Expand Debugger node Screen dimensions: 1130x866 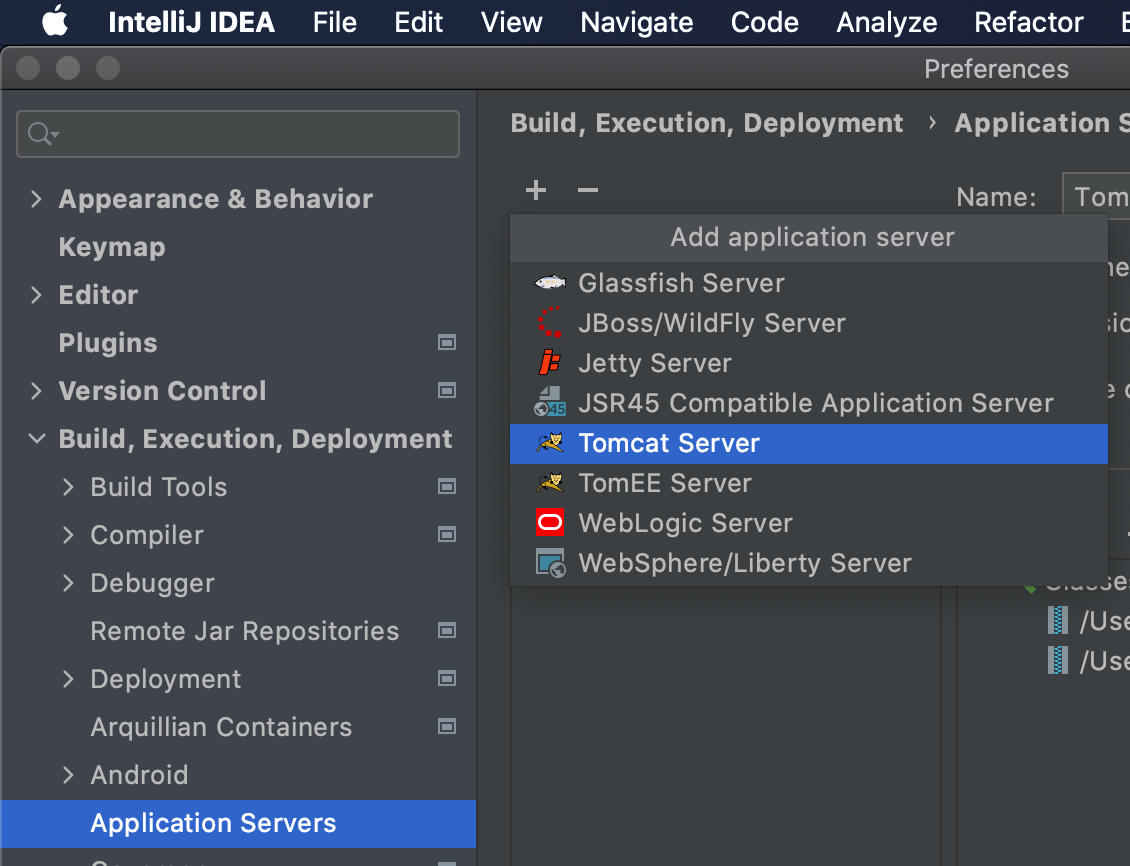(x=68, y=583)
